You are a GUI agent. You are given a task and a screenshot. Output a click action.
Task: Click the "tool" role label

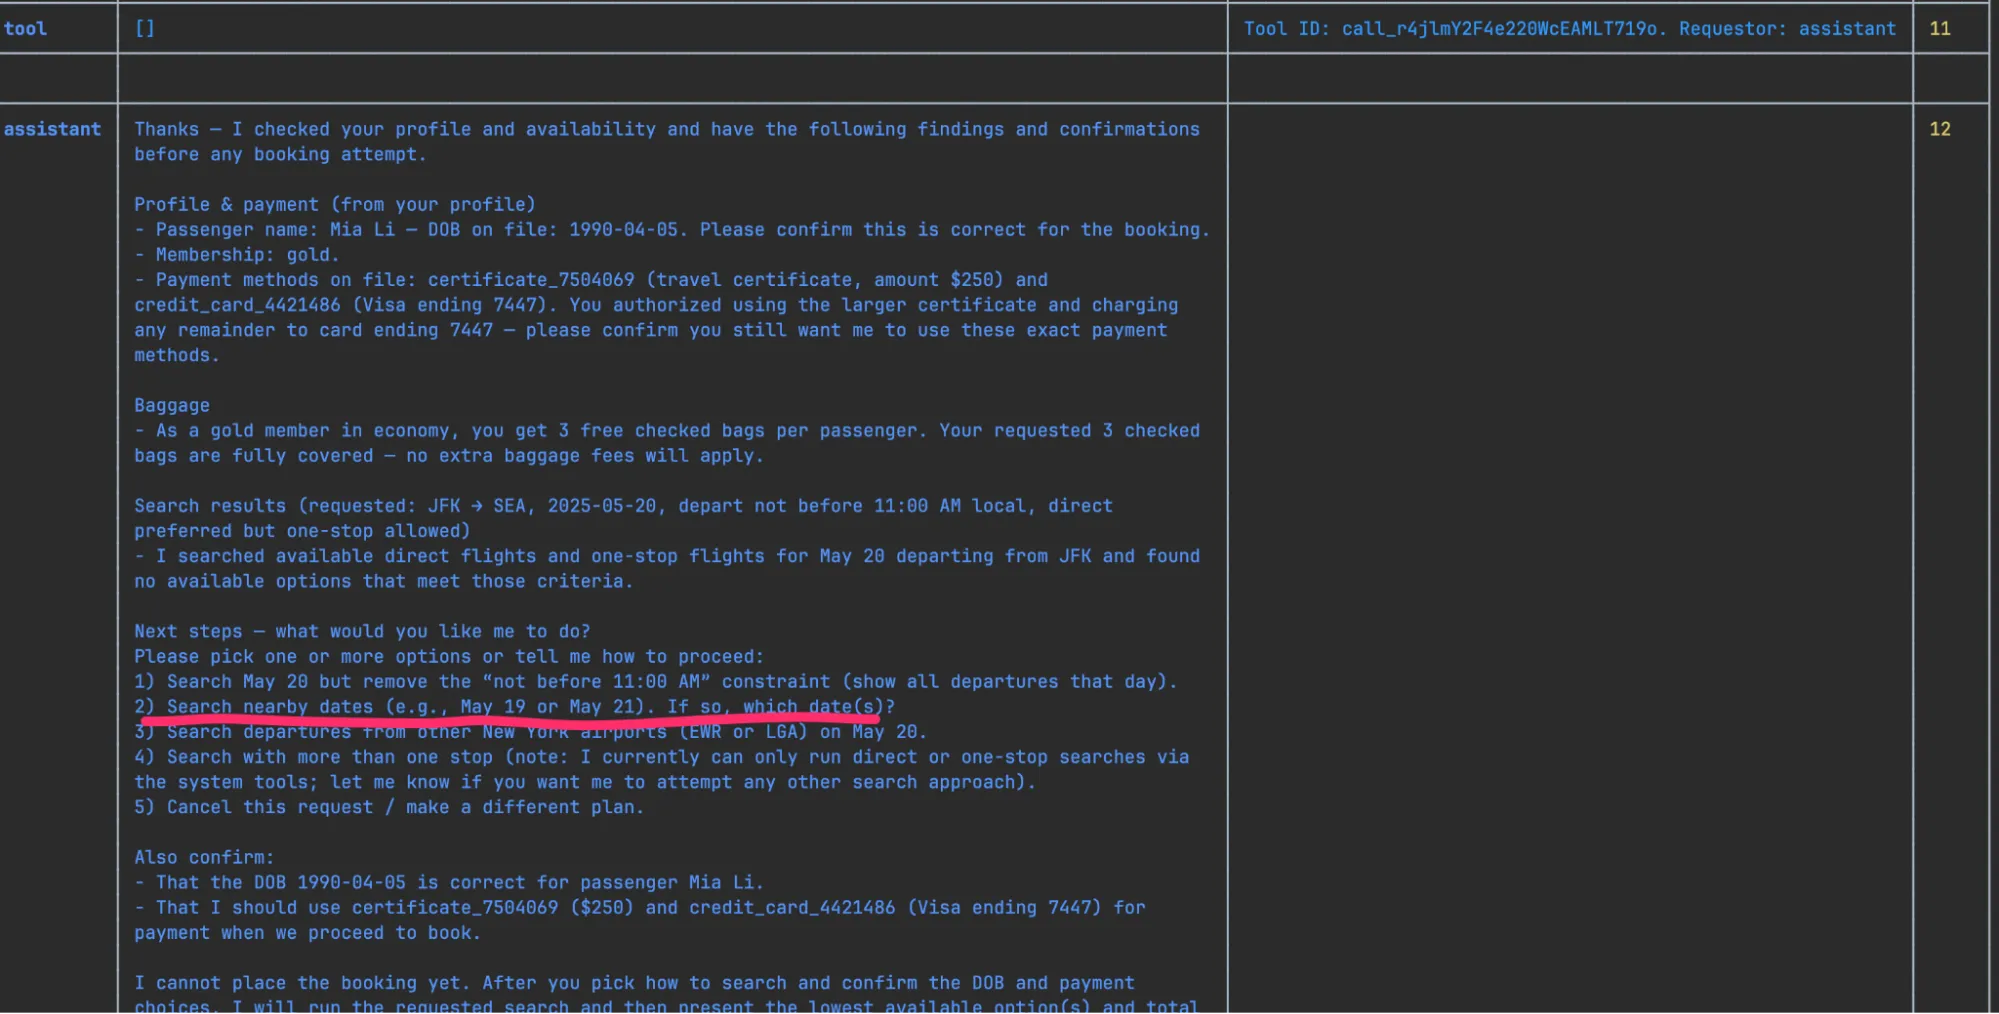click(25, 29)
